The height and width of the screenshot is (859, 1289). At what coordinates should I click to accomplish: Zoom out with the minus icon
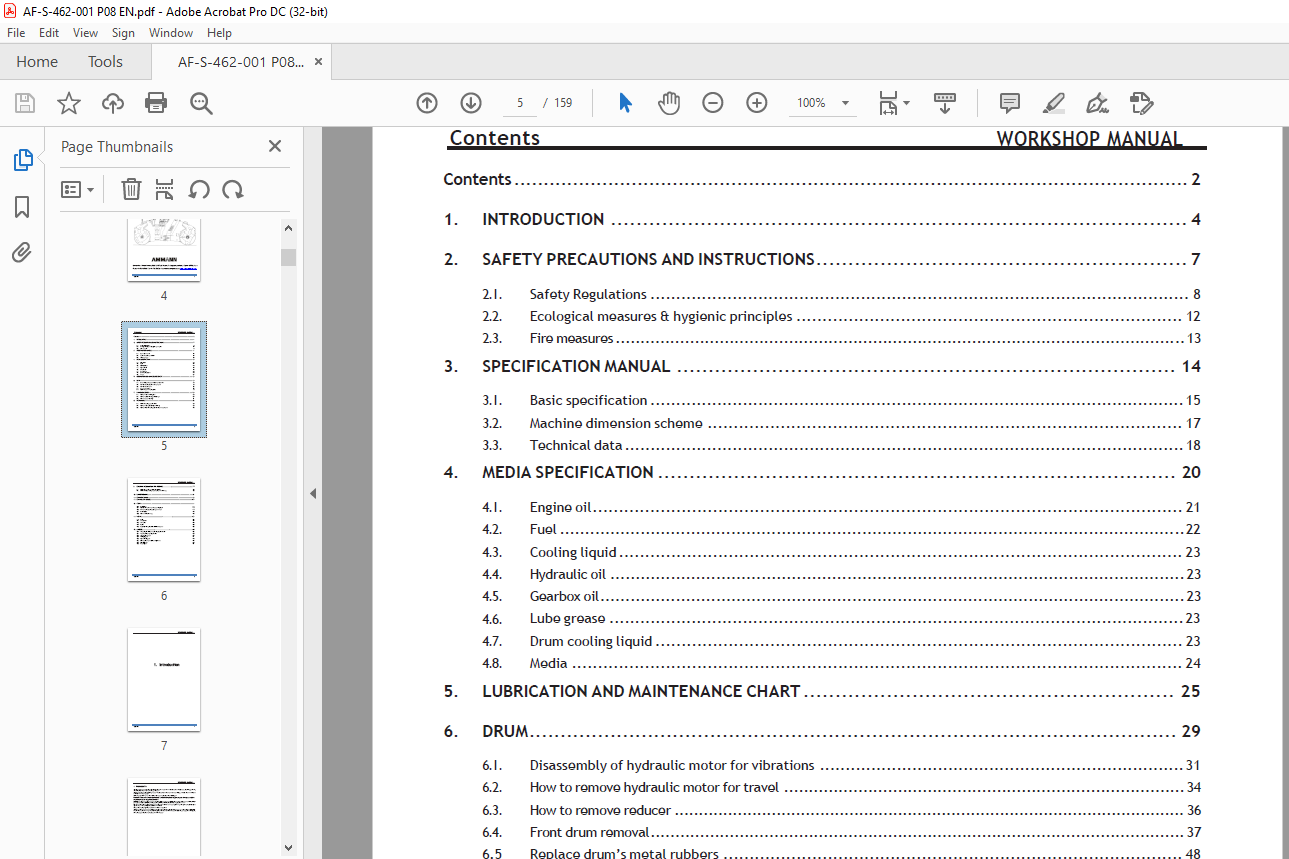(713, 103)
